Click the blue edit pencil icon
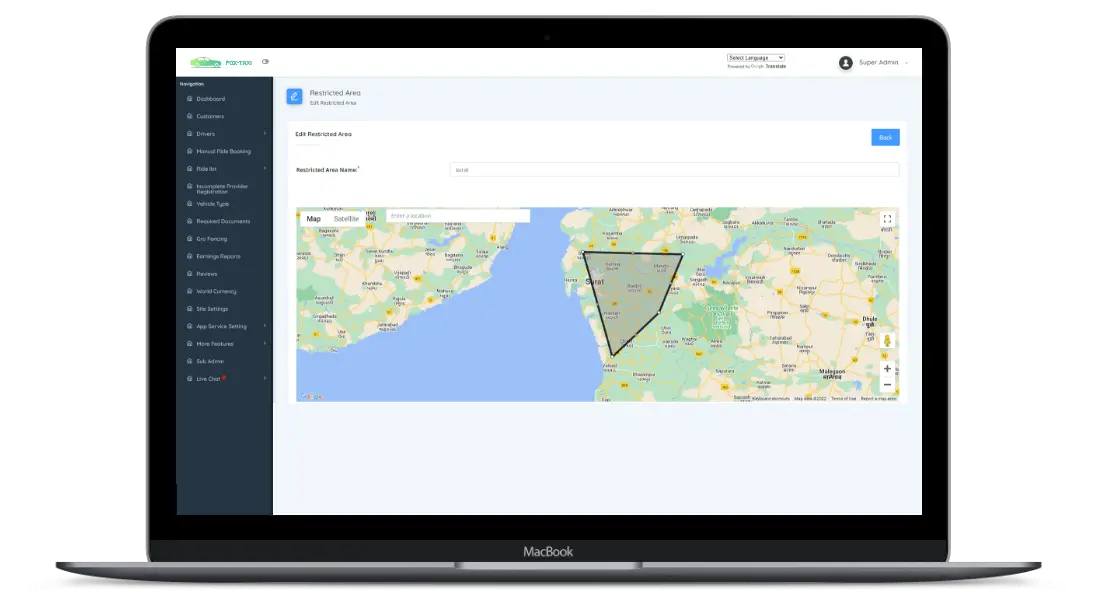 pyautogui.click(x=295, y=97)
